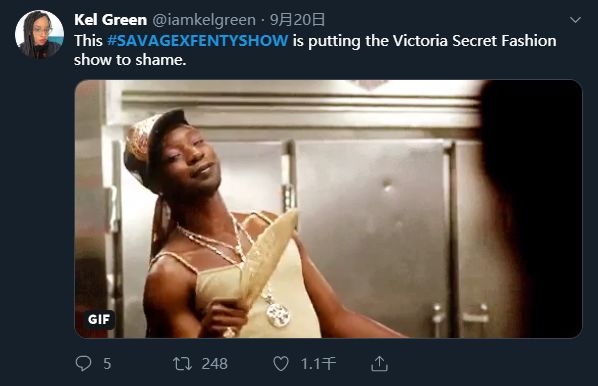Click the 1.1千 likes count
Image resolution: width=598 pixels, height=386 pixels.
click(x=318, y=364)
